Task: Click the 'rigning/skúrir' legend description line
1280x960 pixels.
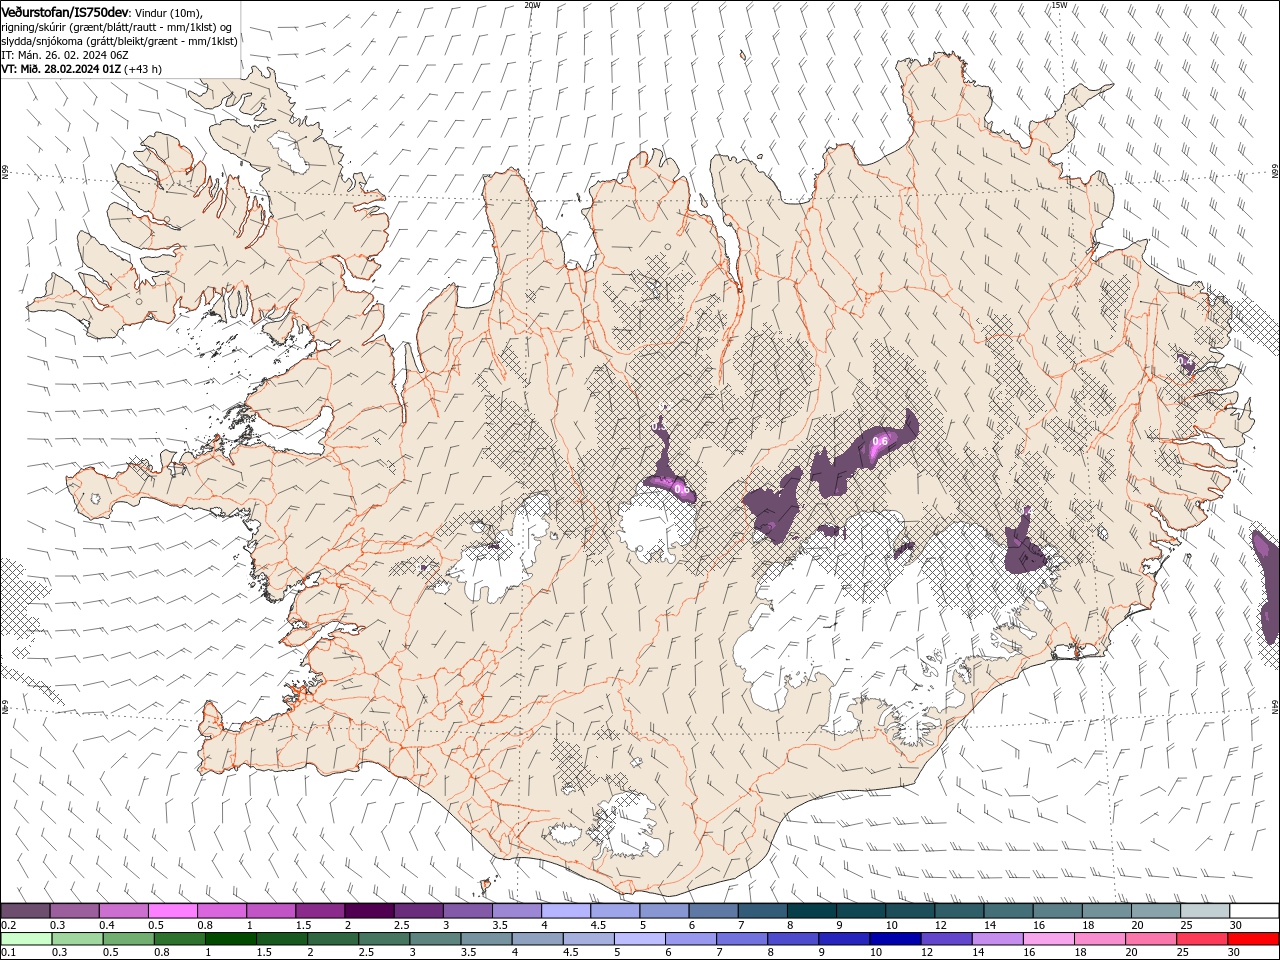Action: 116,27
